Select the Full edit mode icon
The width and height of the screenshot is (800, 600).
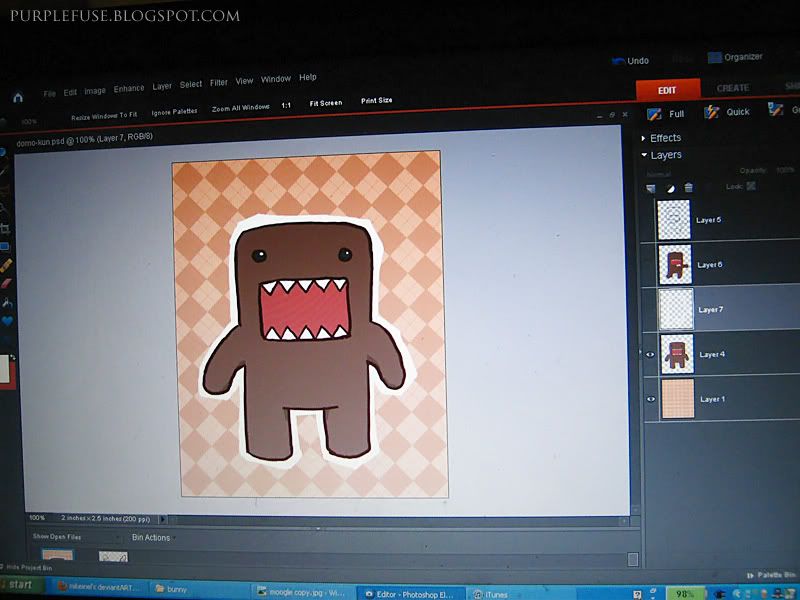[x=655, y=114]
